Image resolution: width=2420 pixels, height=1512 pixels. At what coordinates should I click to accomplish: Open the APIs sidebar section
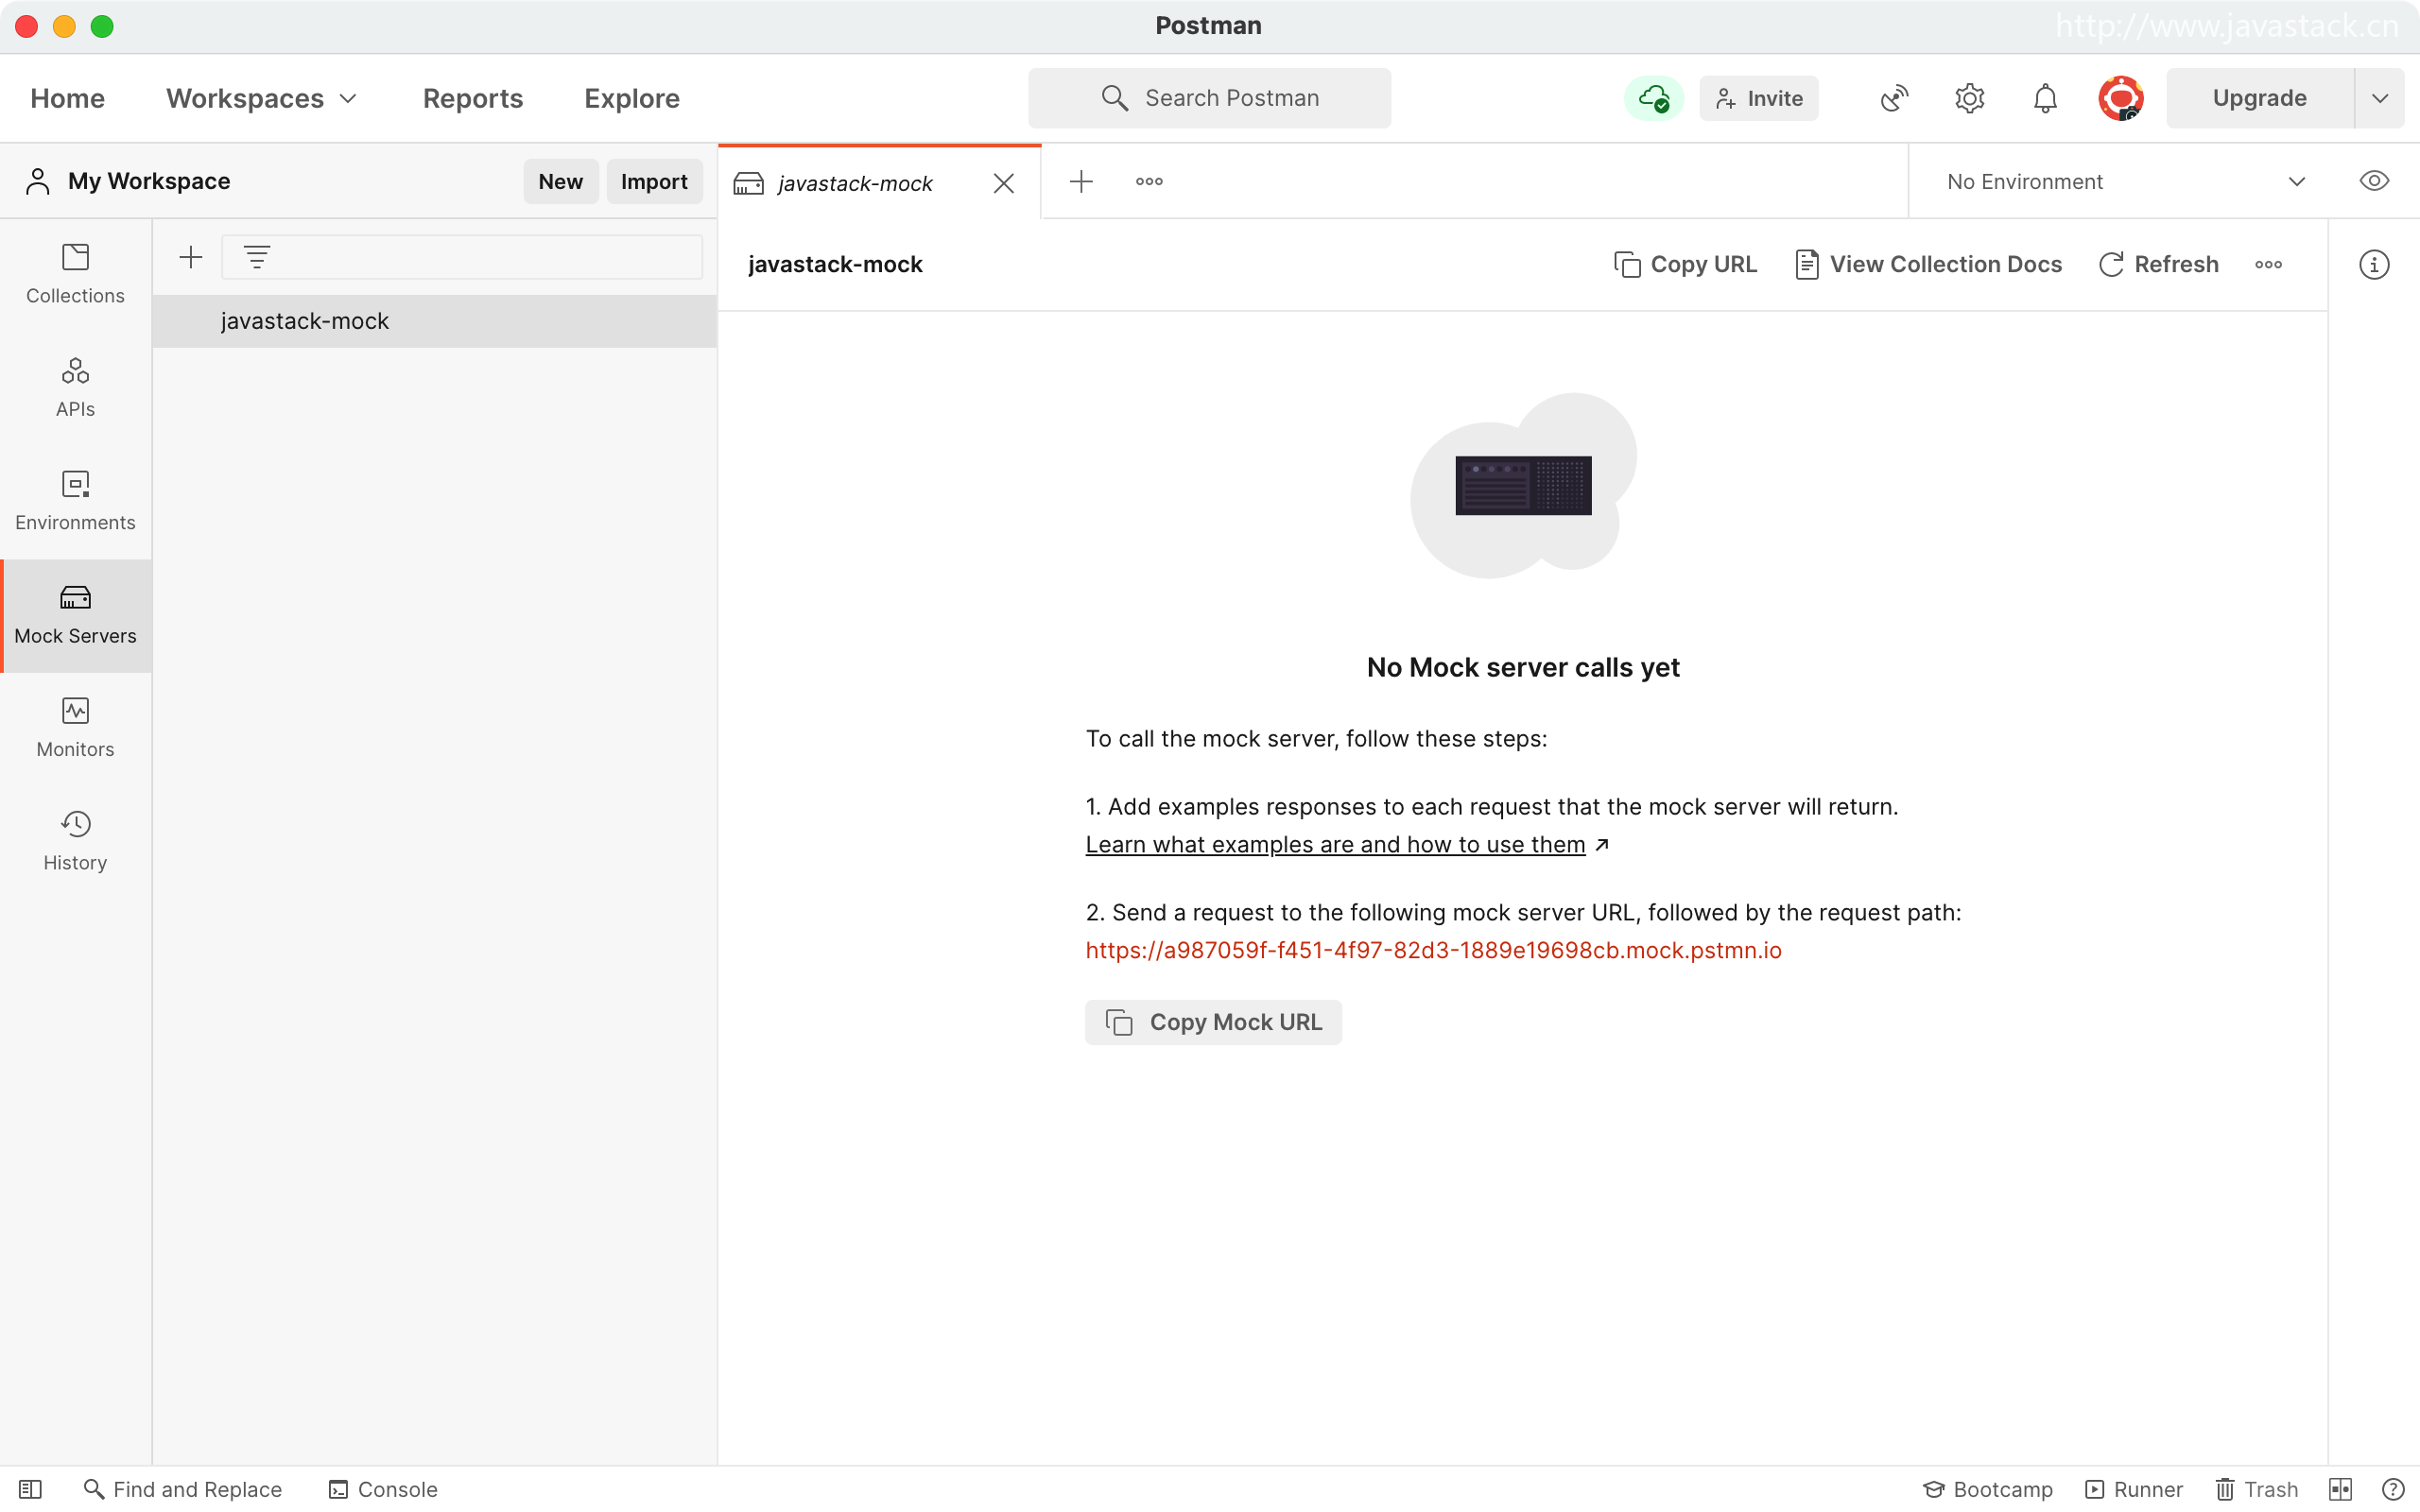click(x=75, y=387)
